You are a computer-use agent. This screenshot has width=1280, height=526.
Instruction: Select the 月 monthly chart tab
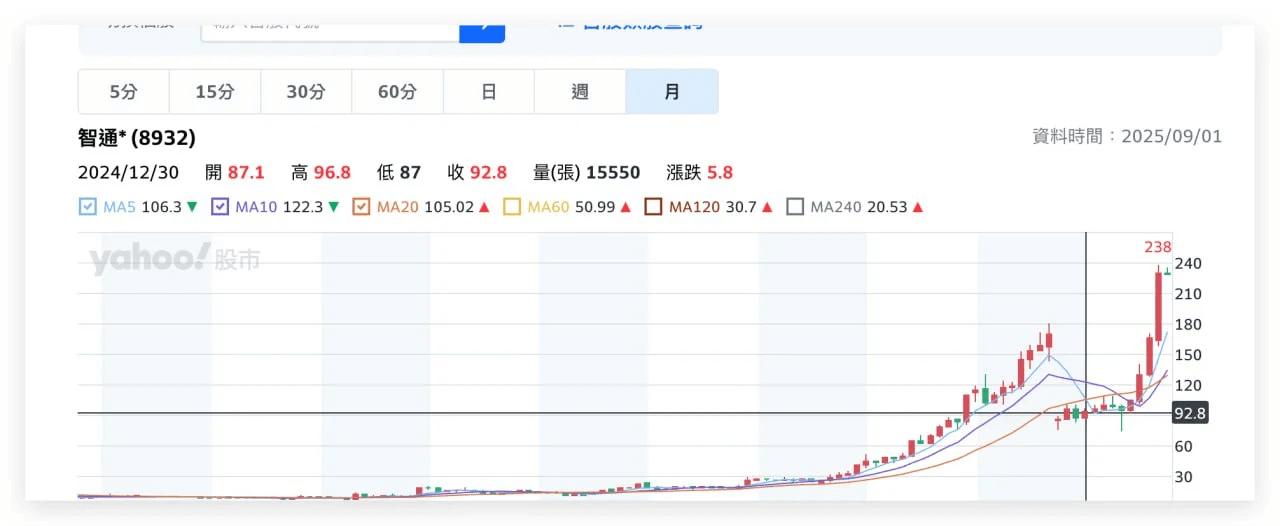pyautogui.click(x=672, y=92)
